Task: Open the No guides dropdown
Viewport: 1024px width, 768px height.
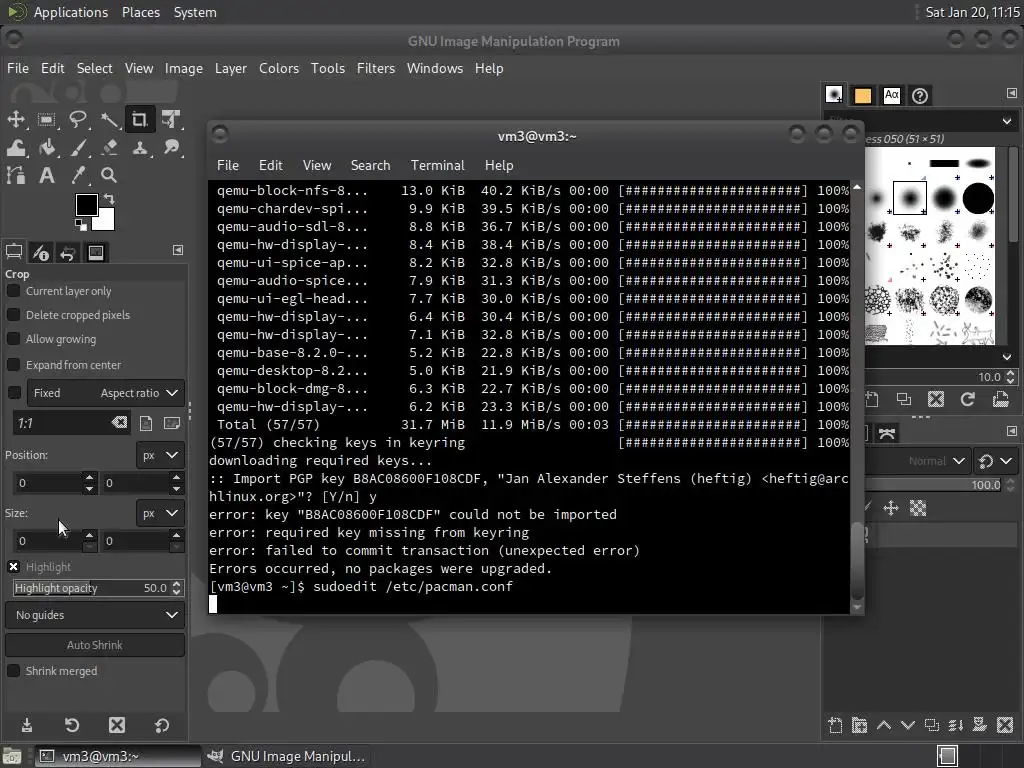Action: tap(95, 615)
